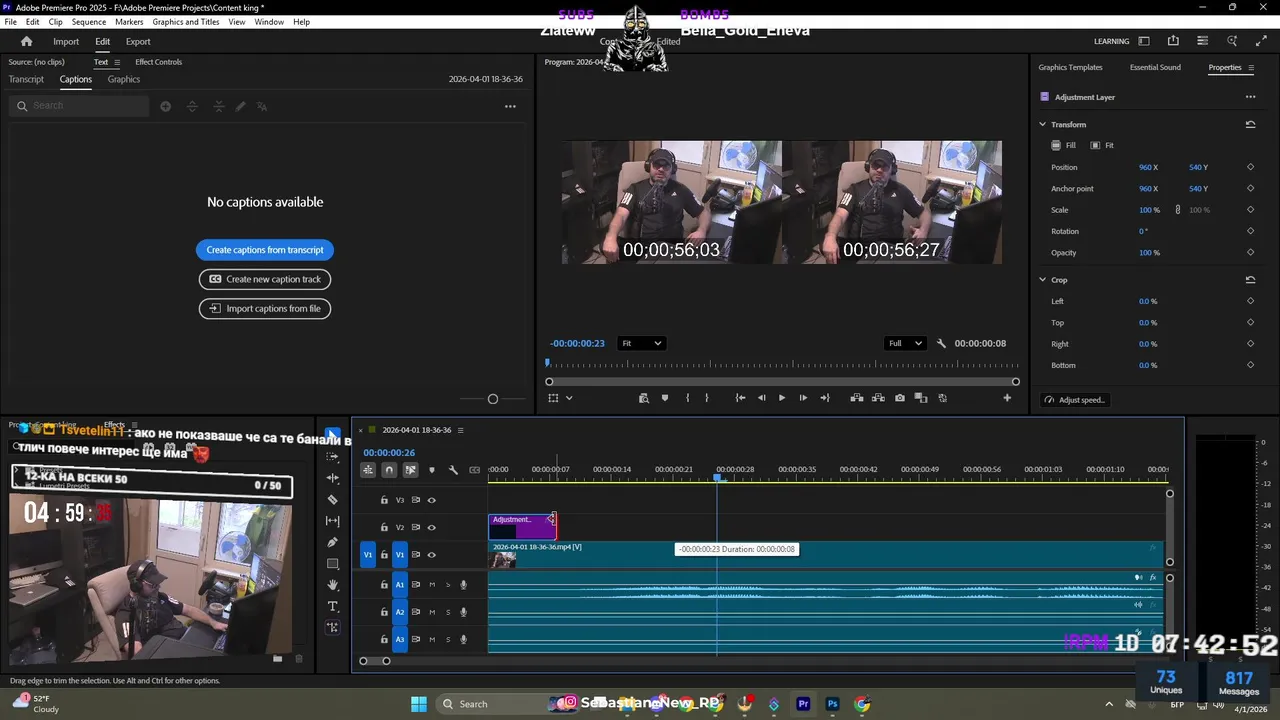Viewport: 1280px width, 720px height.
Task: Collapse the Crop section
Action: [x=1042, y=280]
